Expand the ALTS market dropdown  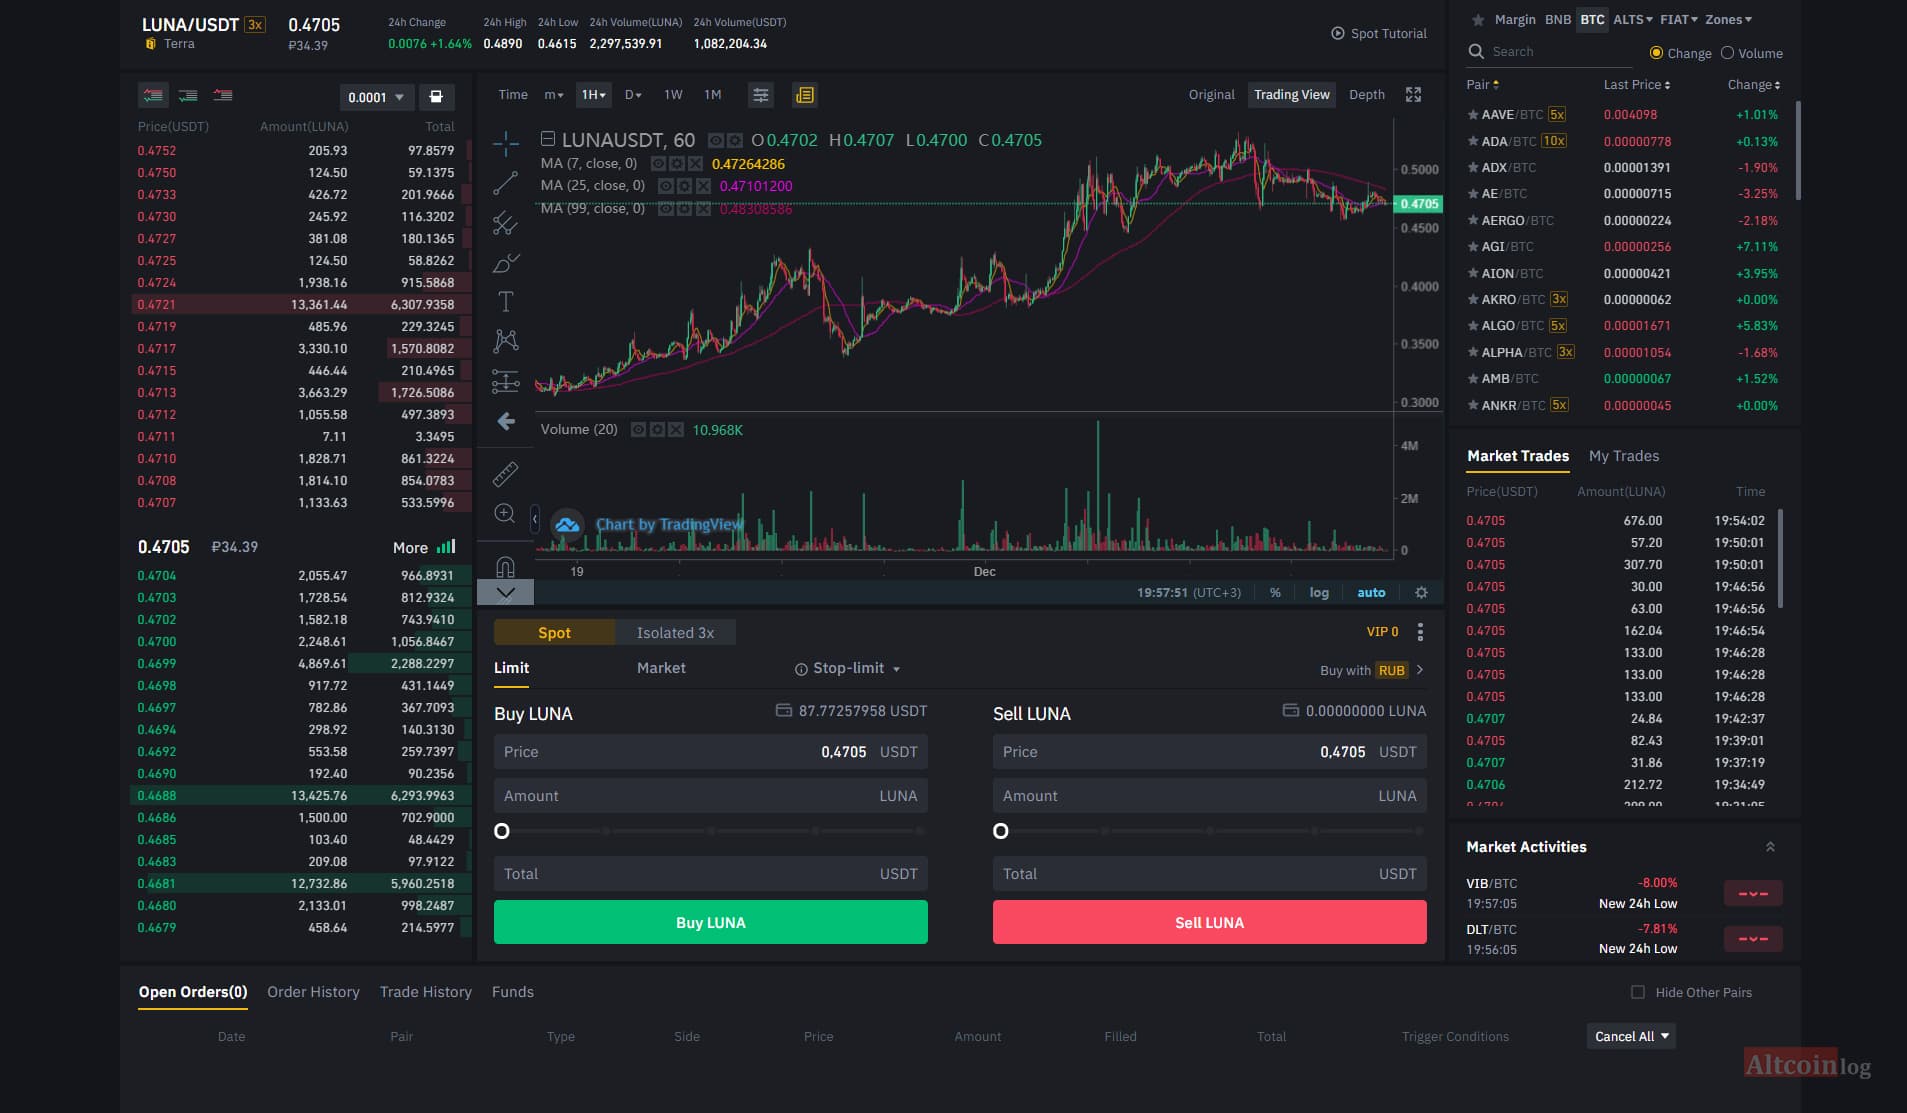tap(1633, 19)
